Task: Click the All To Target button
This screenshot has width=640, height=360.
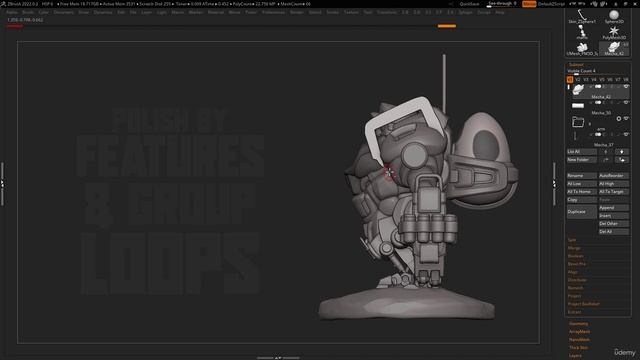Action: pyautogui.click(x=613, y=191)
